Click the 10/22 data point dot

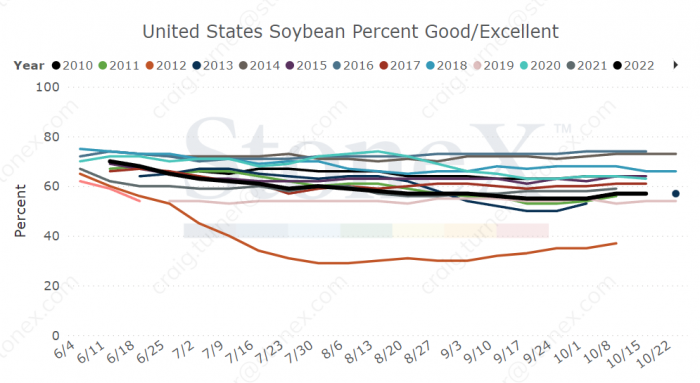click(x=676, y=194)
